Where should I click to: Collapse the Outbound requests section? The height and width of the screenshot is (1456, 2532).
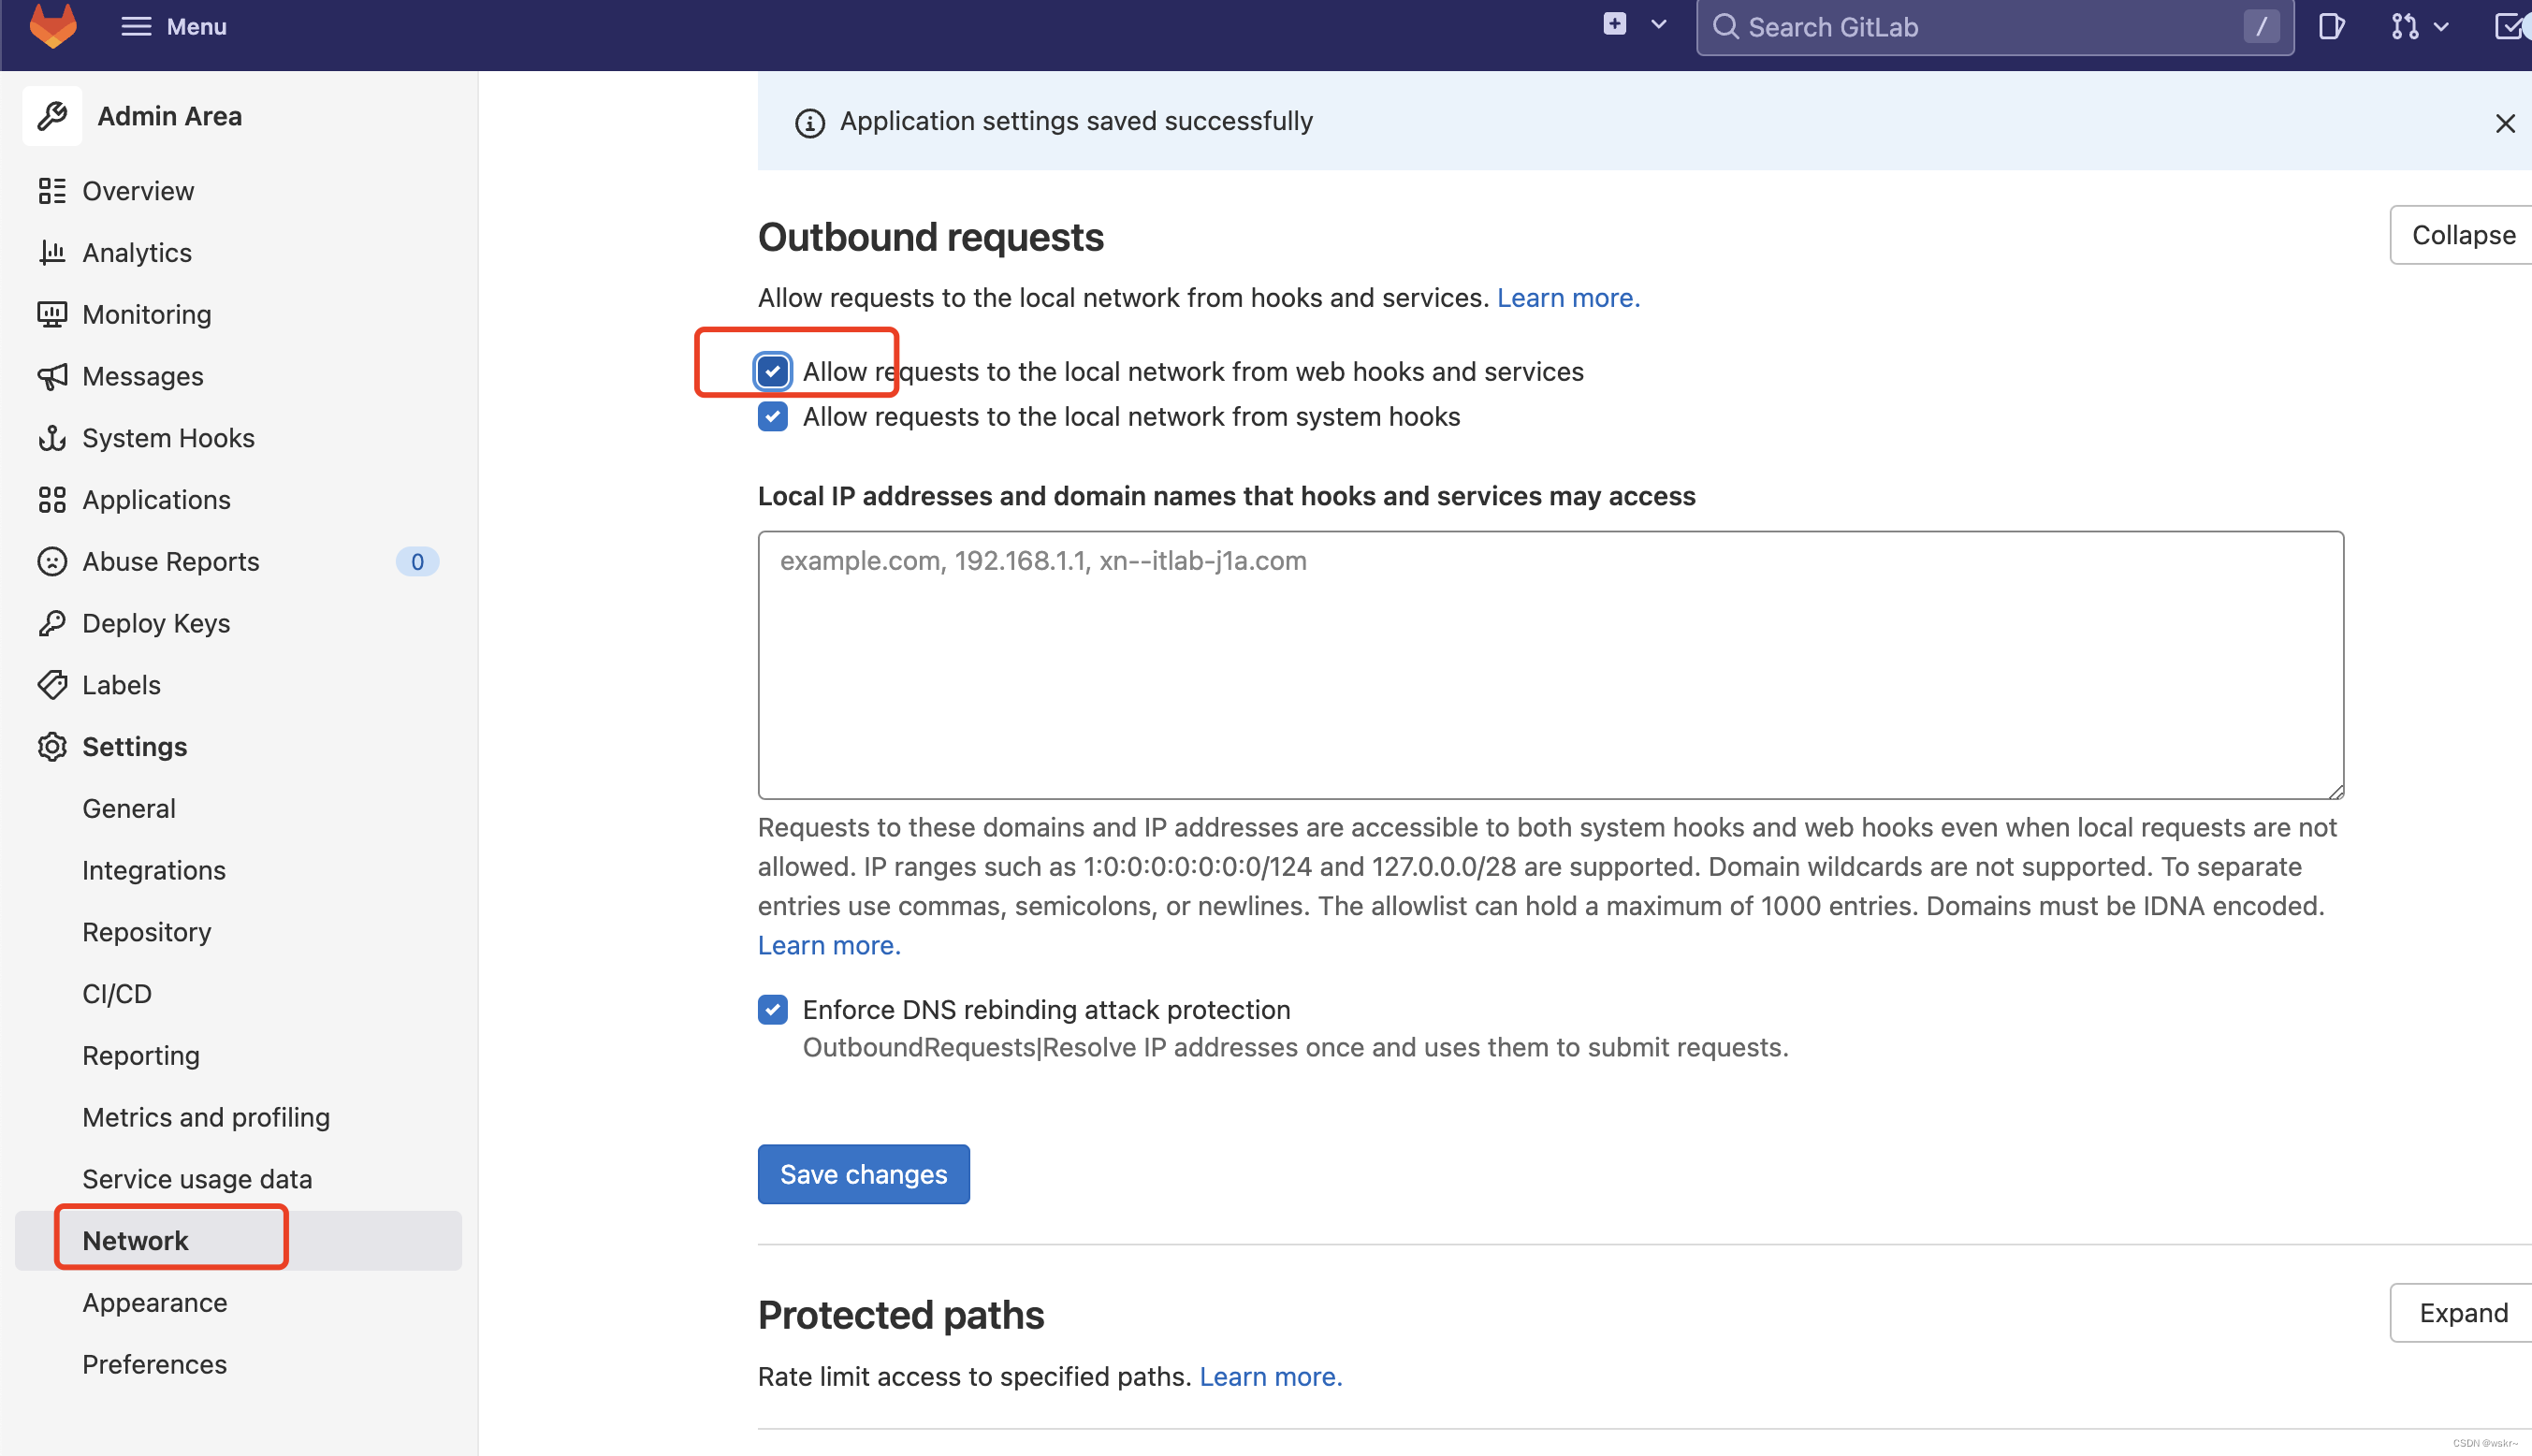[2462, 234]
